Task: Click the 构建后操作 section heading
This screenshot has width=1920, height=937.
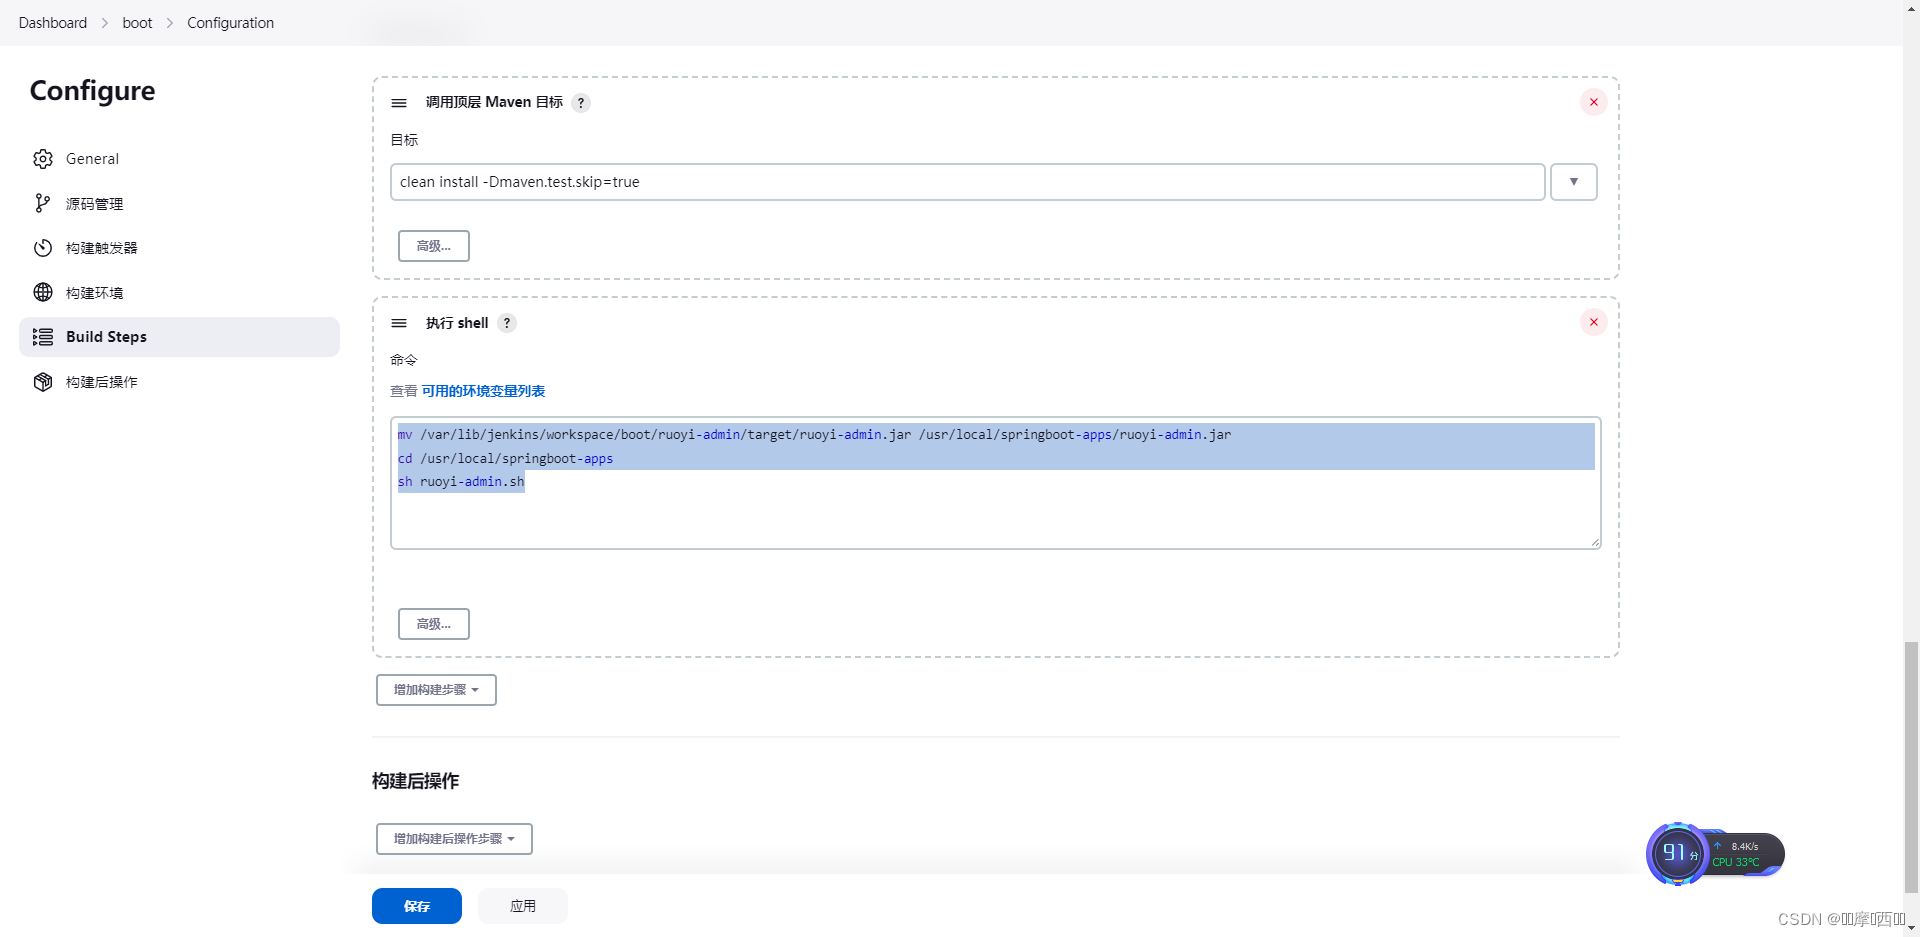Action: 415,781
